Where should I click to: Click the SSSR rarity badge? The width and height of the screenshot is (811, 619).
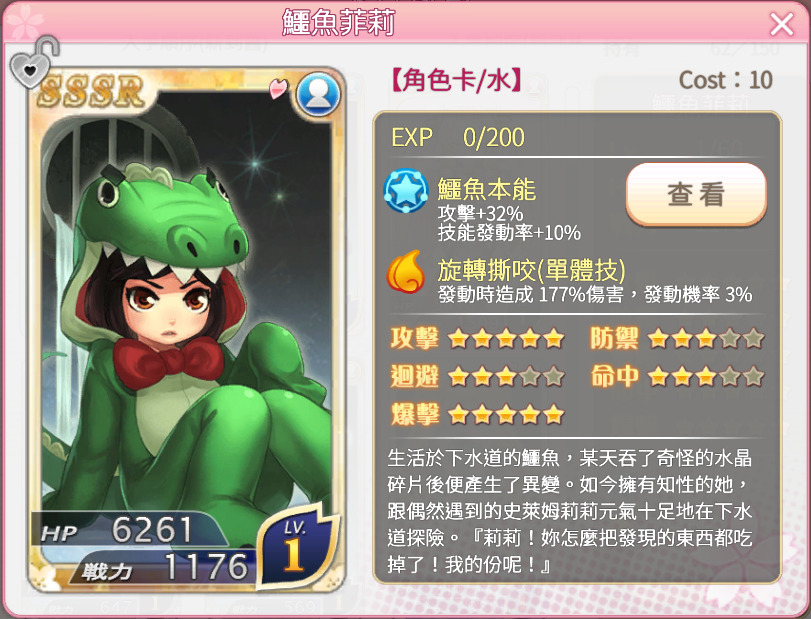91,92
